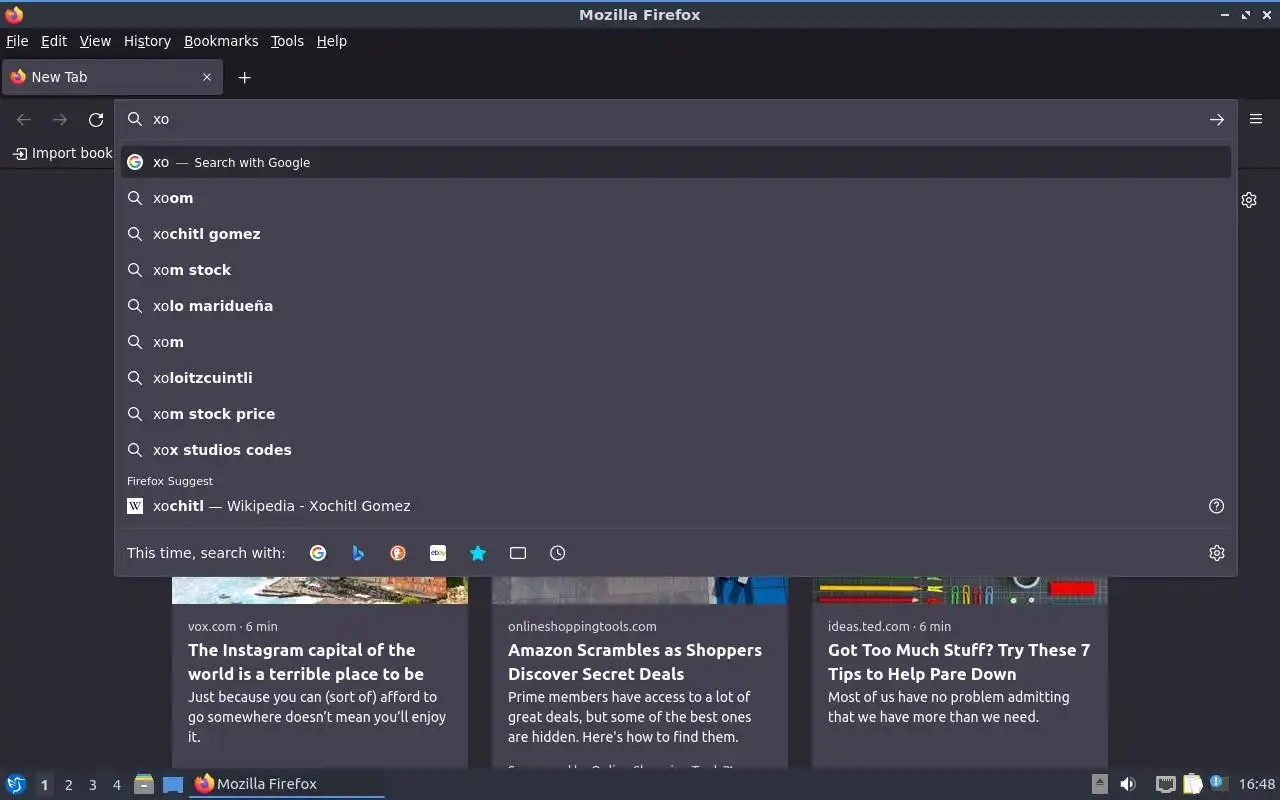Select the 'xoloitzcuintli' suggestion
This screenshot has width=1280, height=800.
[x=676, y=378]
